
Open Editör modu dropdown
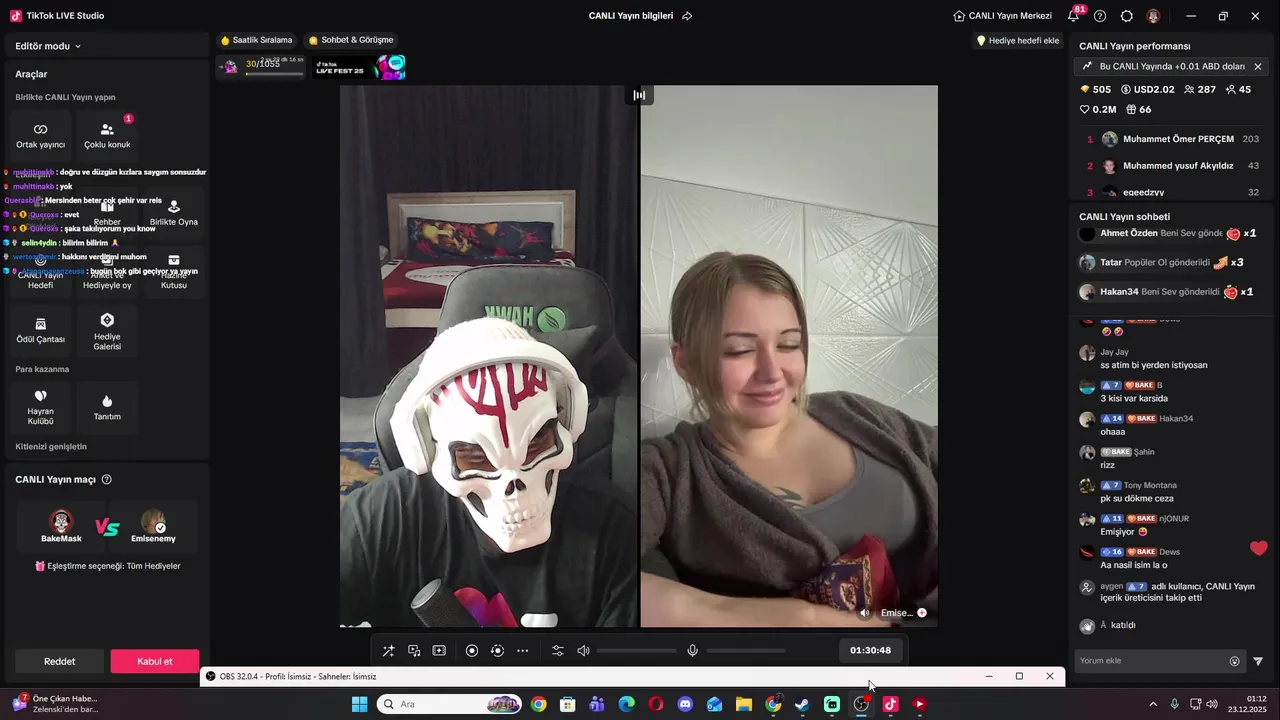coord(48,46)
